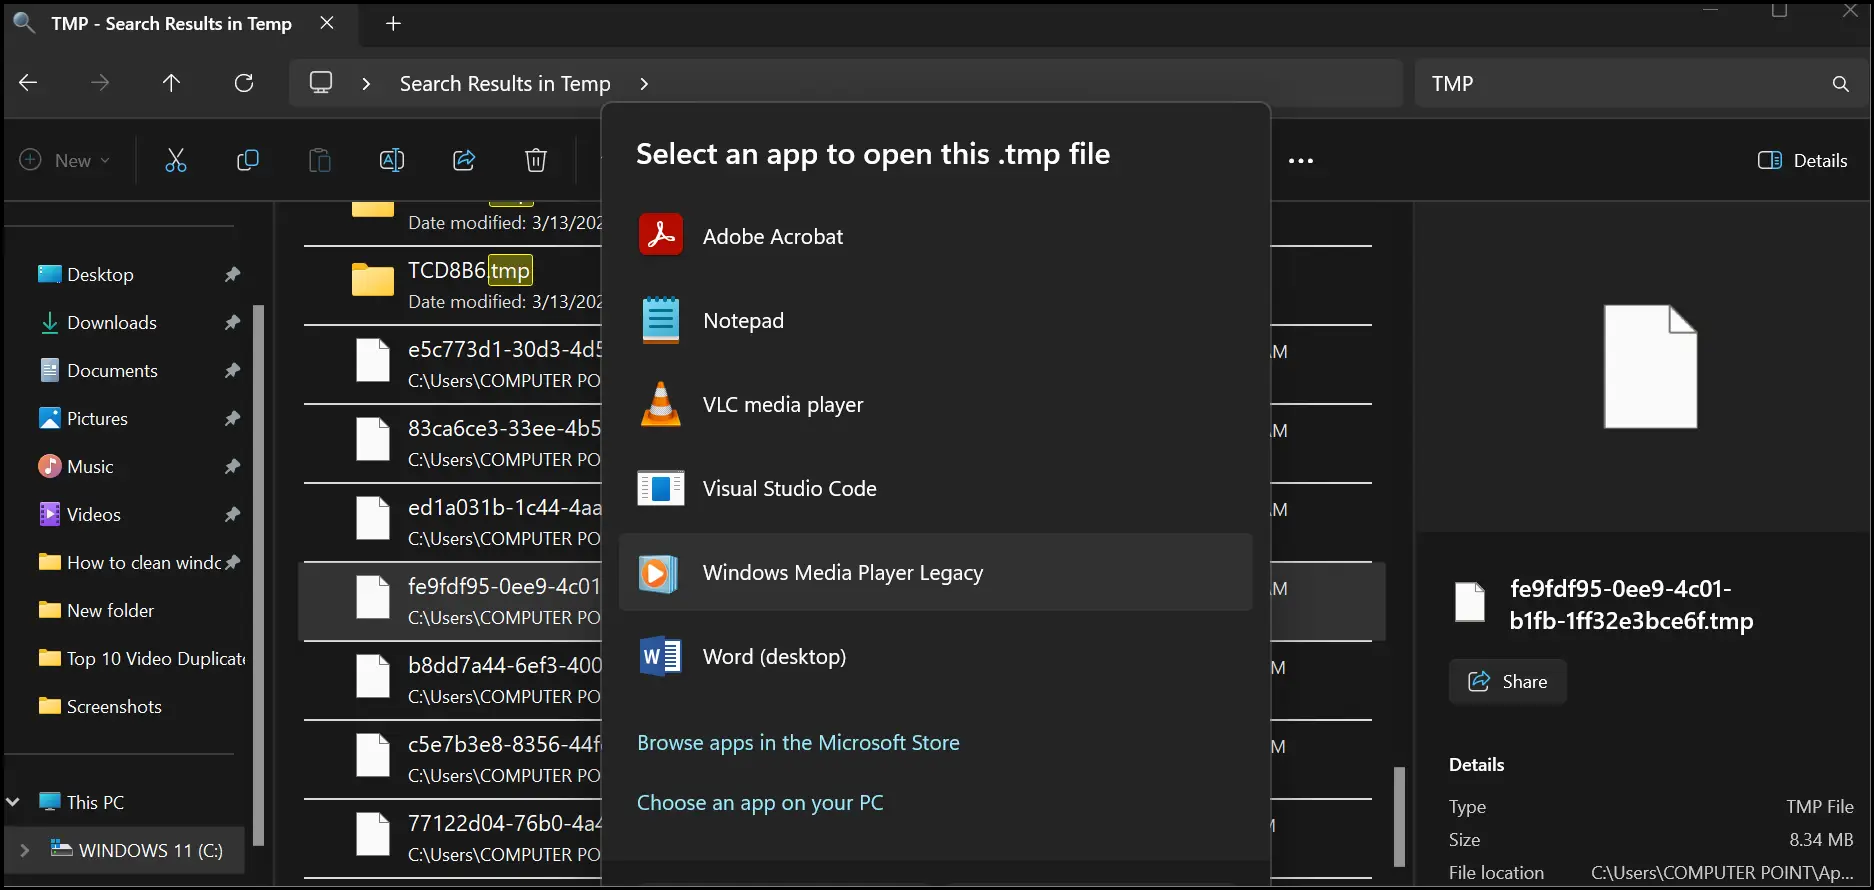The width and height of the screenshot is (1874, 890).
Task: Open Desktop in the sidebar
Action: point(100,274)
